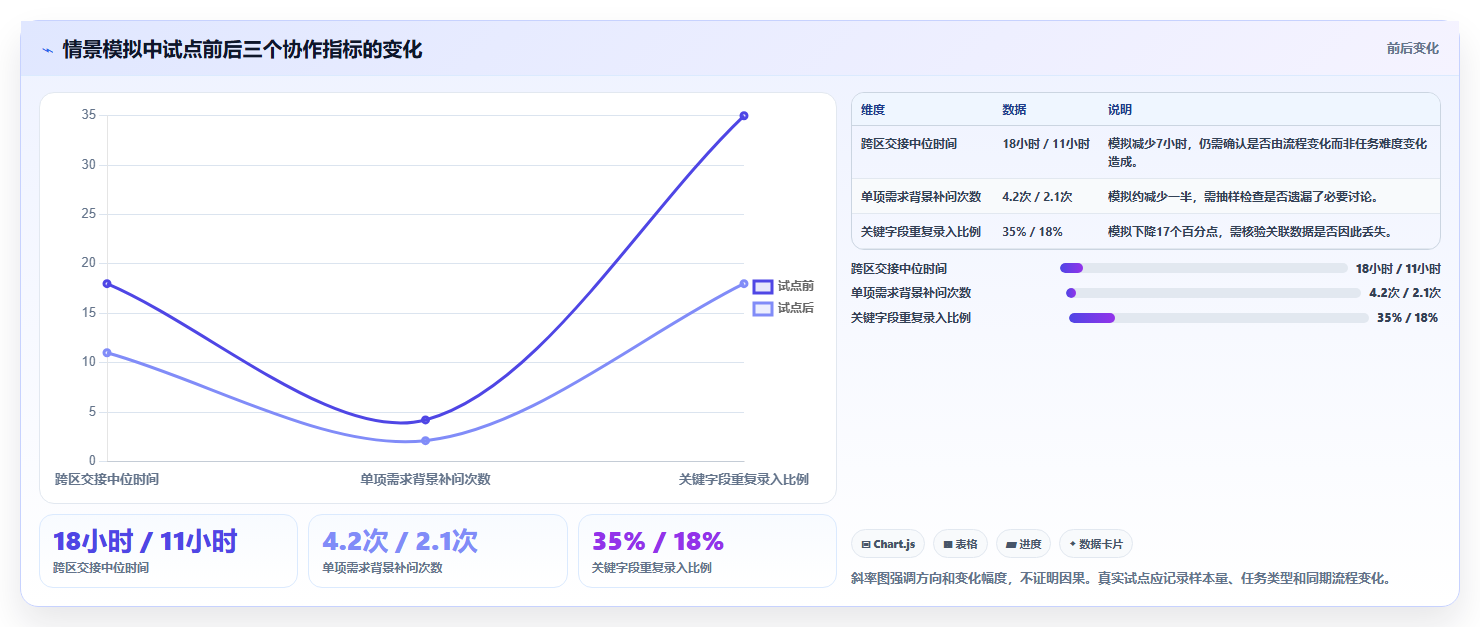This screenshot has height=627, width=1480.
Task: Click the x-axis label 跨区交接中位时间
Action: pos(107,479)
